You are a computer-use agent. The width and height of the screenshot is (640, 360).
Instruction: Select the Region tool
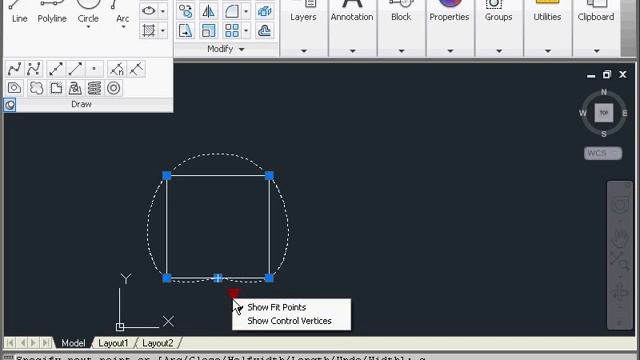coord(14,88)
